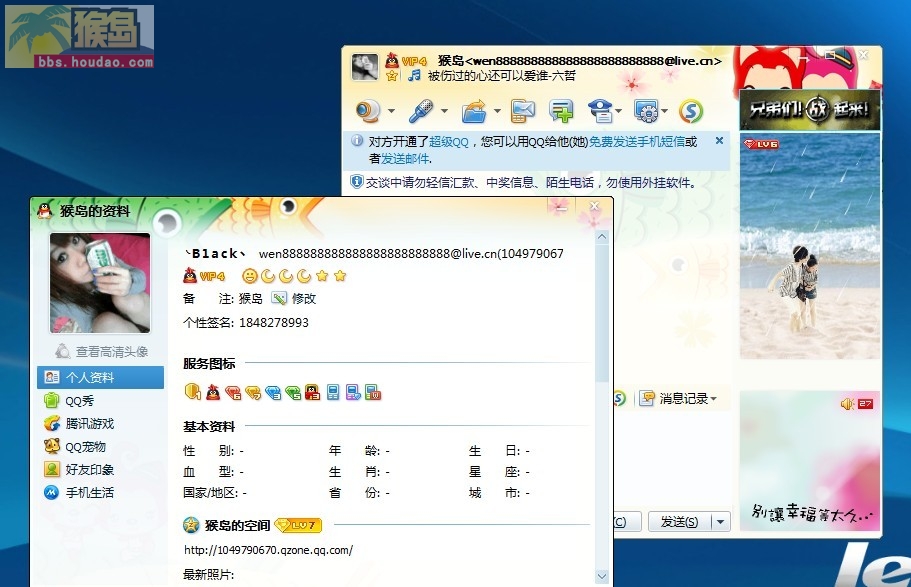This screenshot has height=587, width=911.
Task: Dismiss the blue info notice with its X
Action: point(719,141)
